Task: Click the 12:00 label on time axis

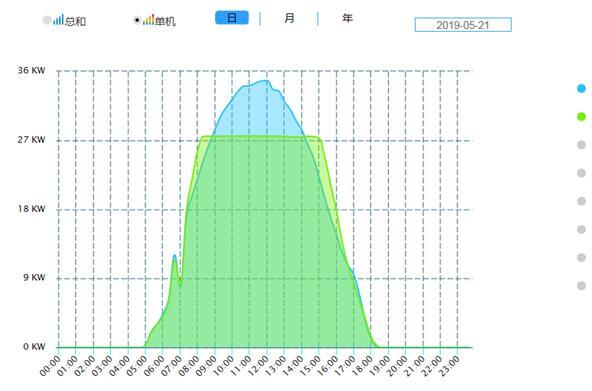Action: click(259, 365)
